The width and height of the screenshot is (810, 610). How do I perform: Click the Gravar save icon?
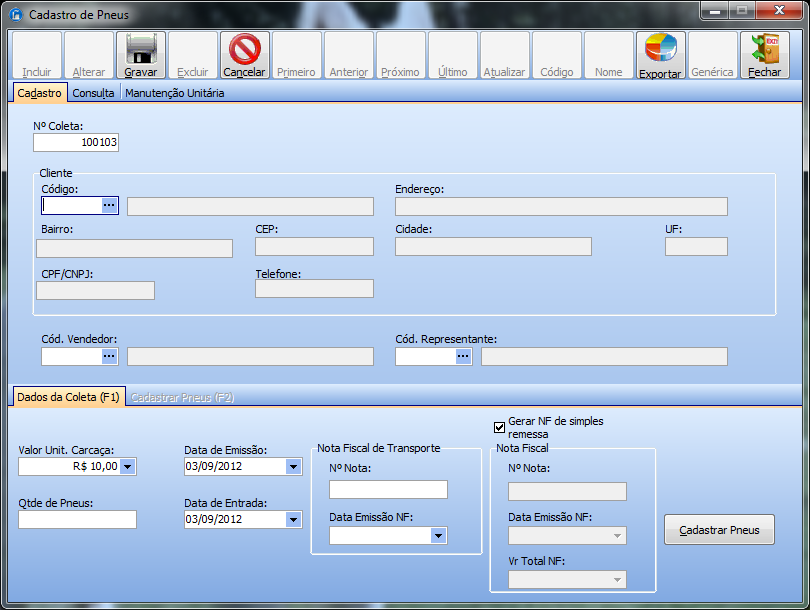tap(141, 48)
